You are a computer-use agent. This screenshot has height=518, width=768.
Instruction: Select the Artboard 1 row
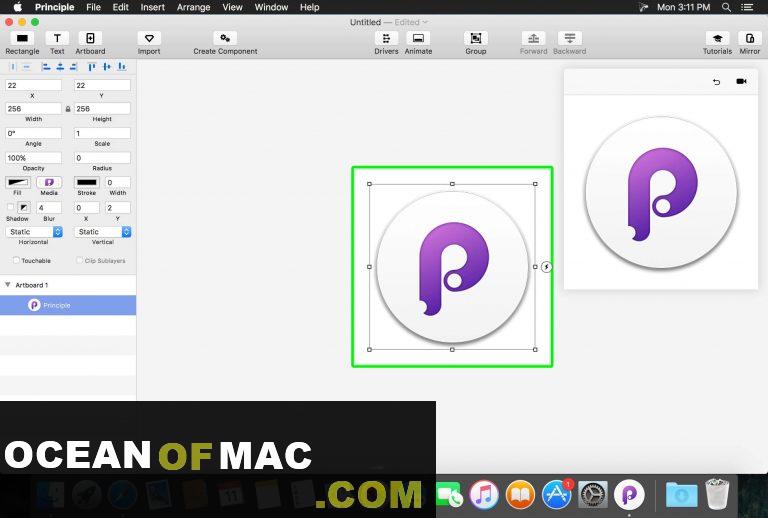[68, 285]
